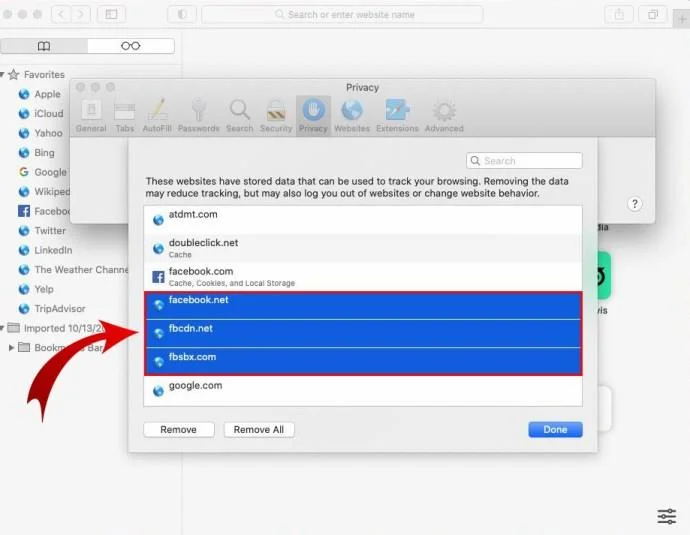This screenshot has width=690, height=535.
Task: Select the Privacy preferences tab
Action: [313, 116]
